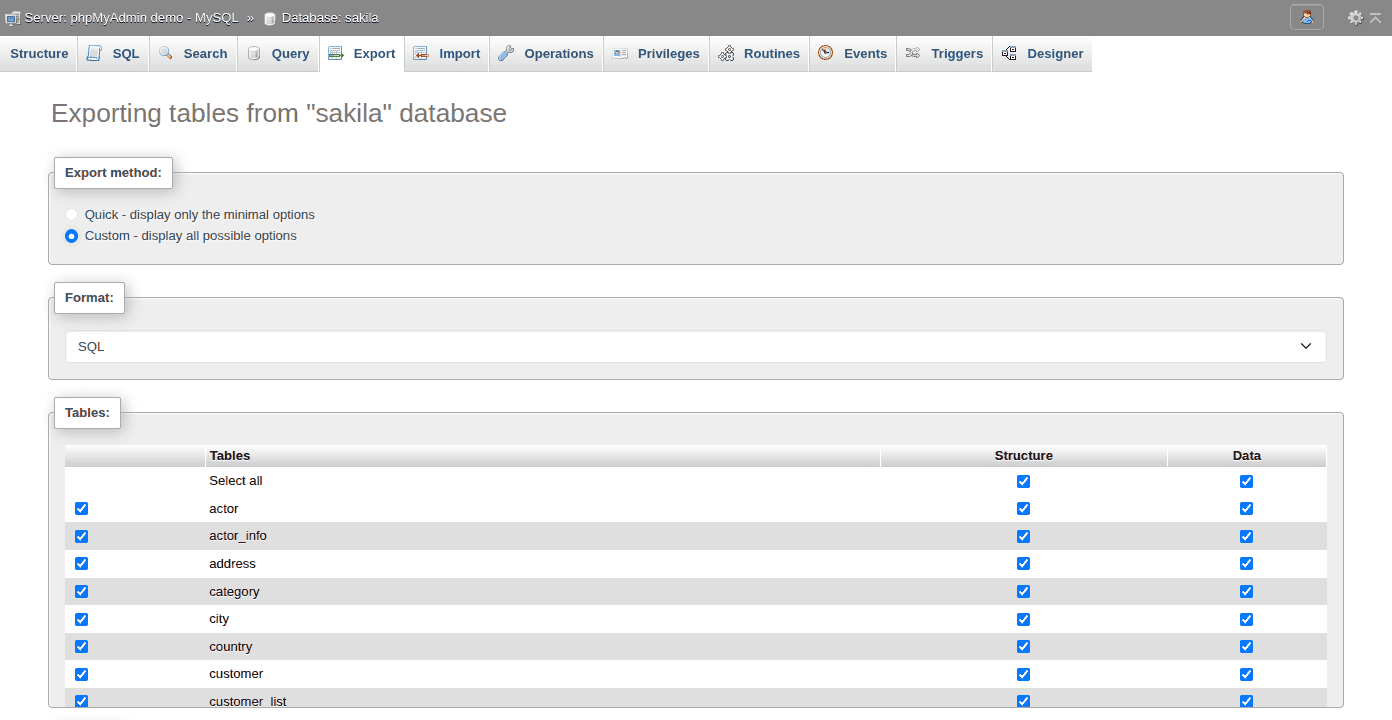This screenshot has height=720, width=1392.
Task: Click the customer table name
Action: click(236, 674)
